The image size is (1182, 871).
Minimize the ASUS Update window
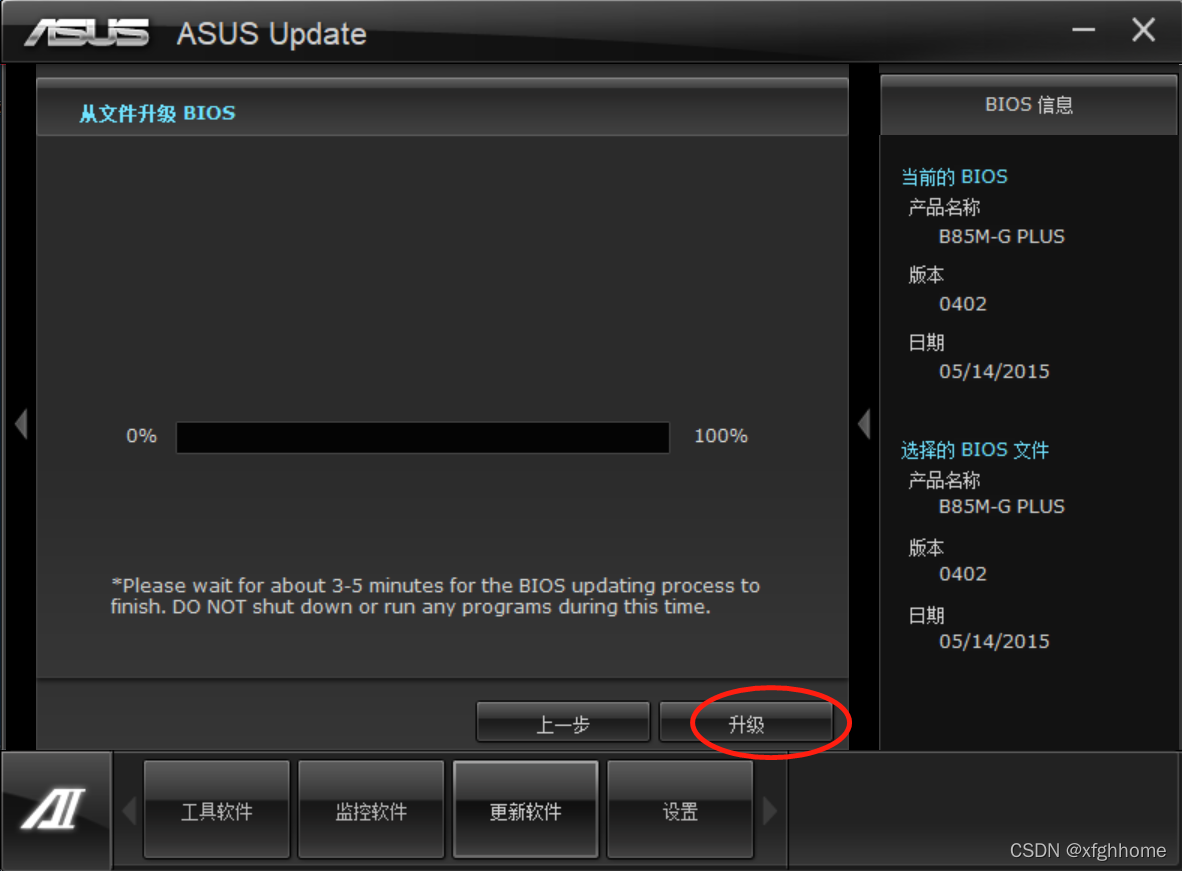point(1083,30)
